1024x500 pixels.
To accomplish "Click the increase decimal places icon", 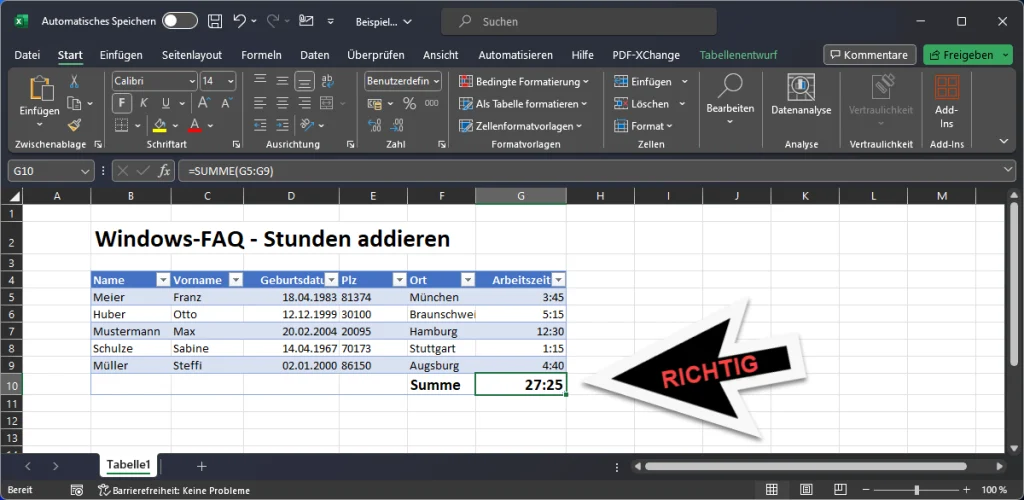I will 375,125.
